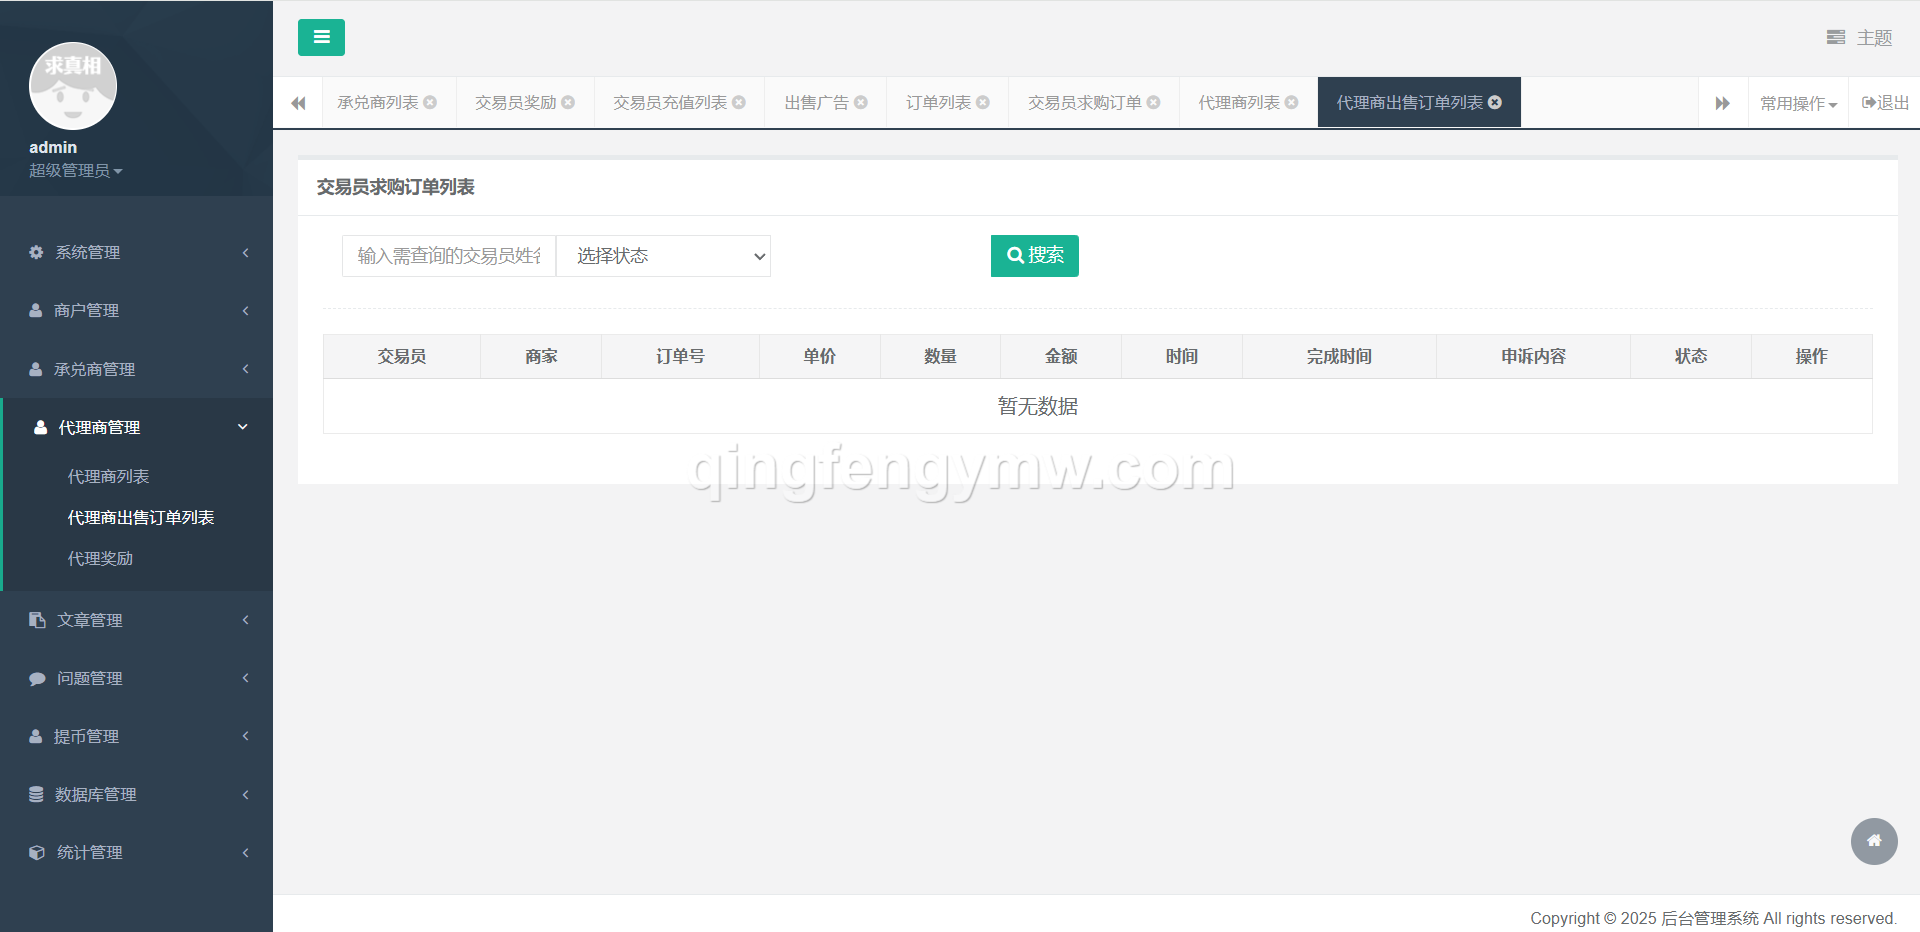Open the 主题 theme settings
Viewport: 1920px width, 932px height.
[1859, 37]
